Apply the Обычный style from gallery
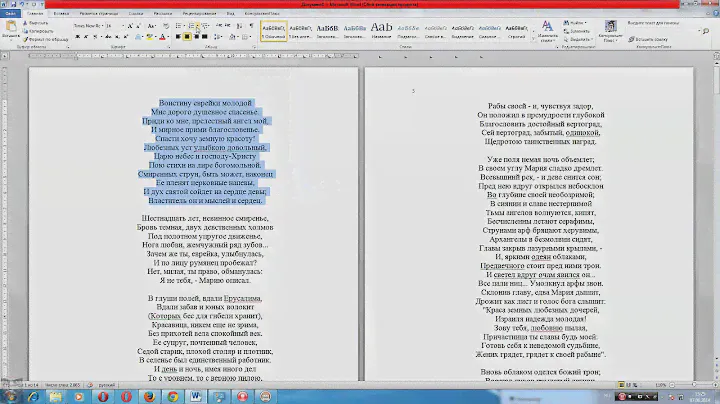Viewport: 720px width, 404px height. tap(272, 30)
